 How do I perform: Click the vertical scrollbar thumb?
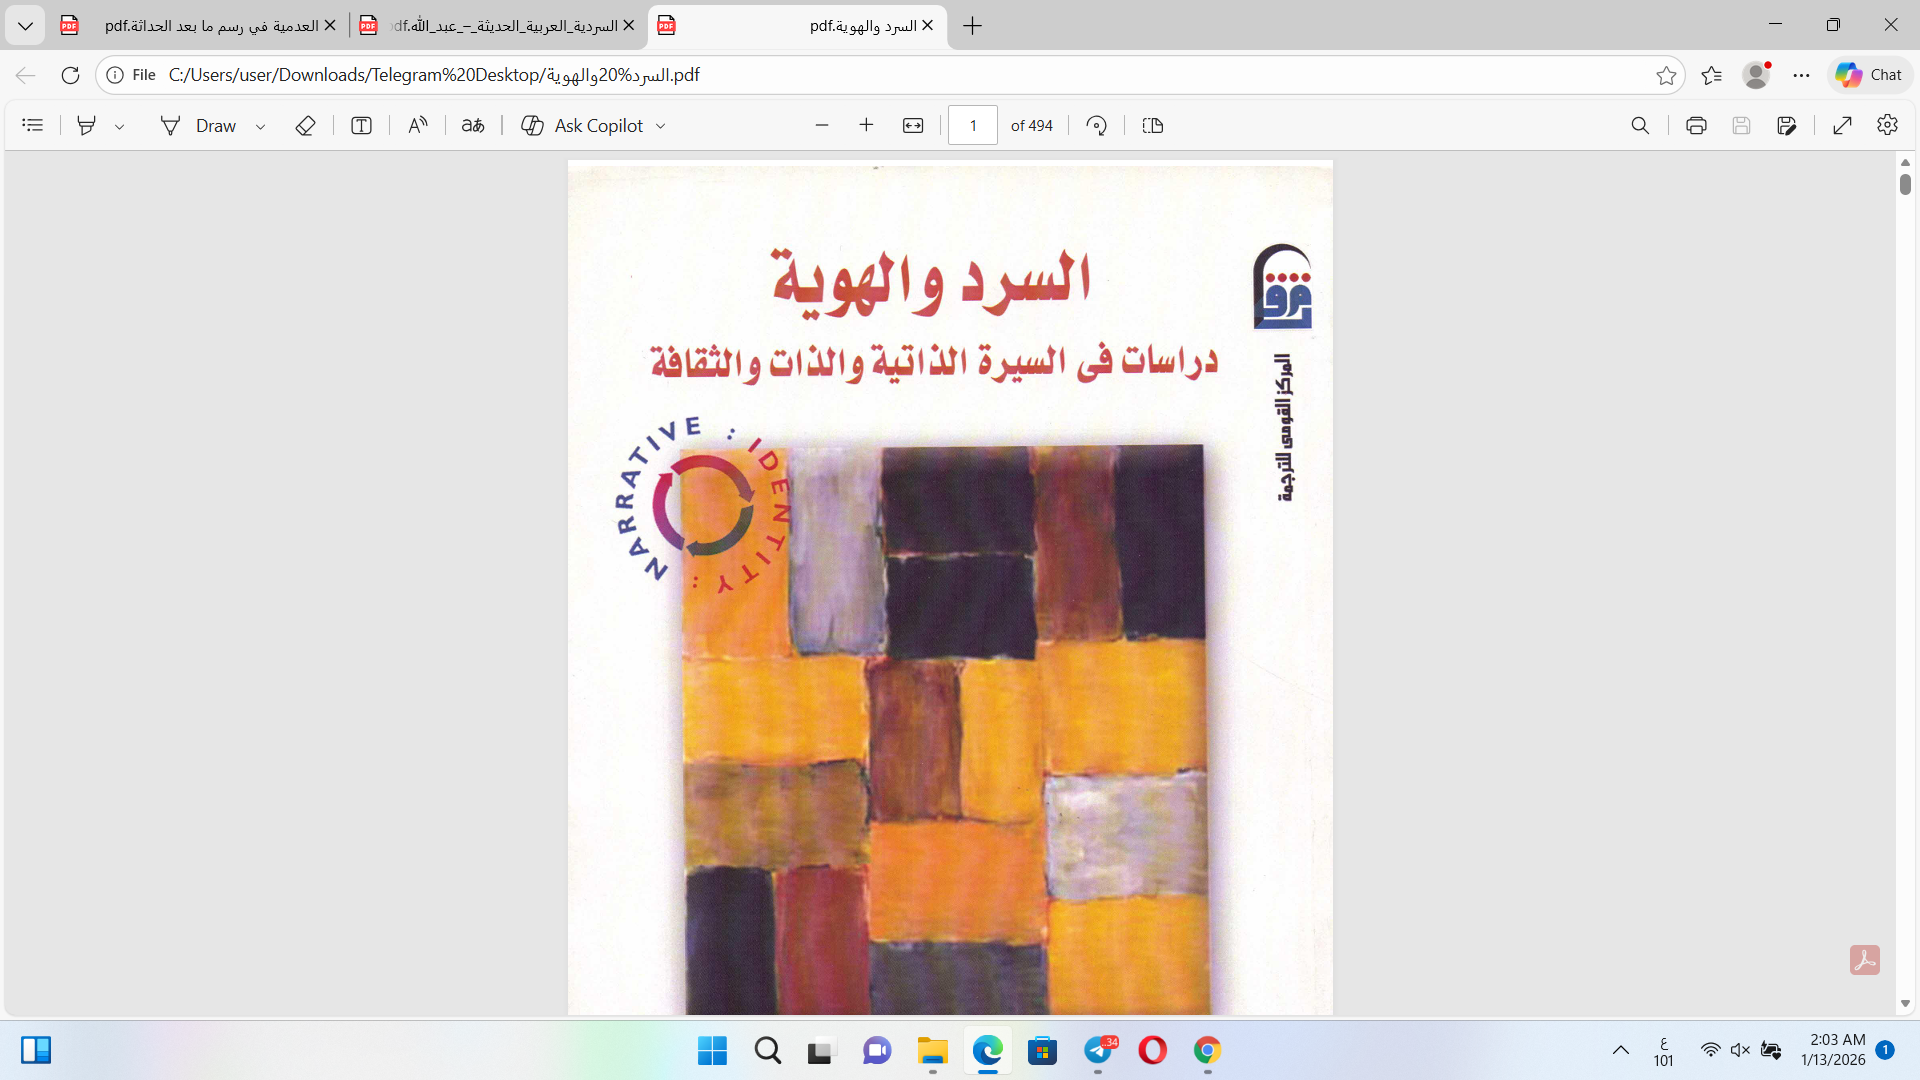coord(1905,184)
